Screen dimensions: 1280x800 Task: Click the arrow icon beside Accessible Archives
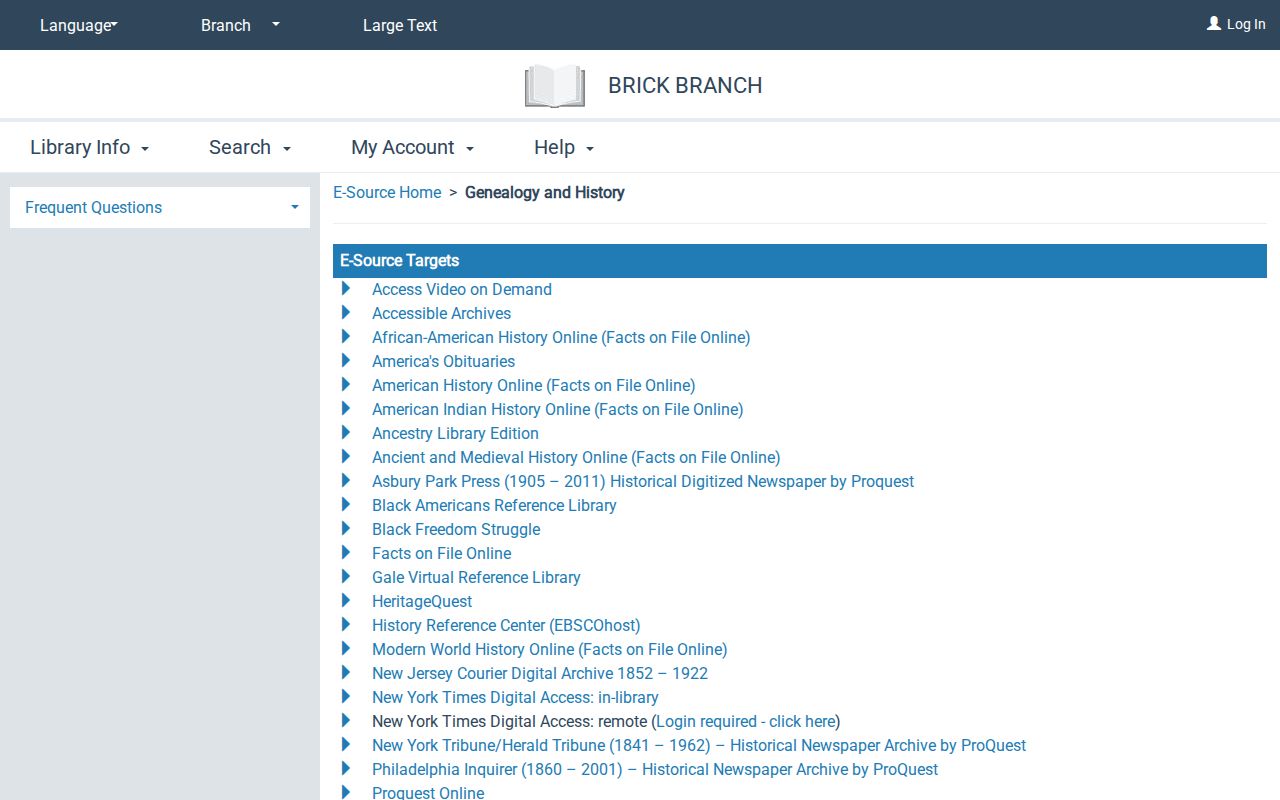[x=346, y=312]
